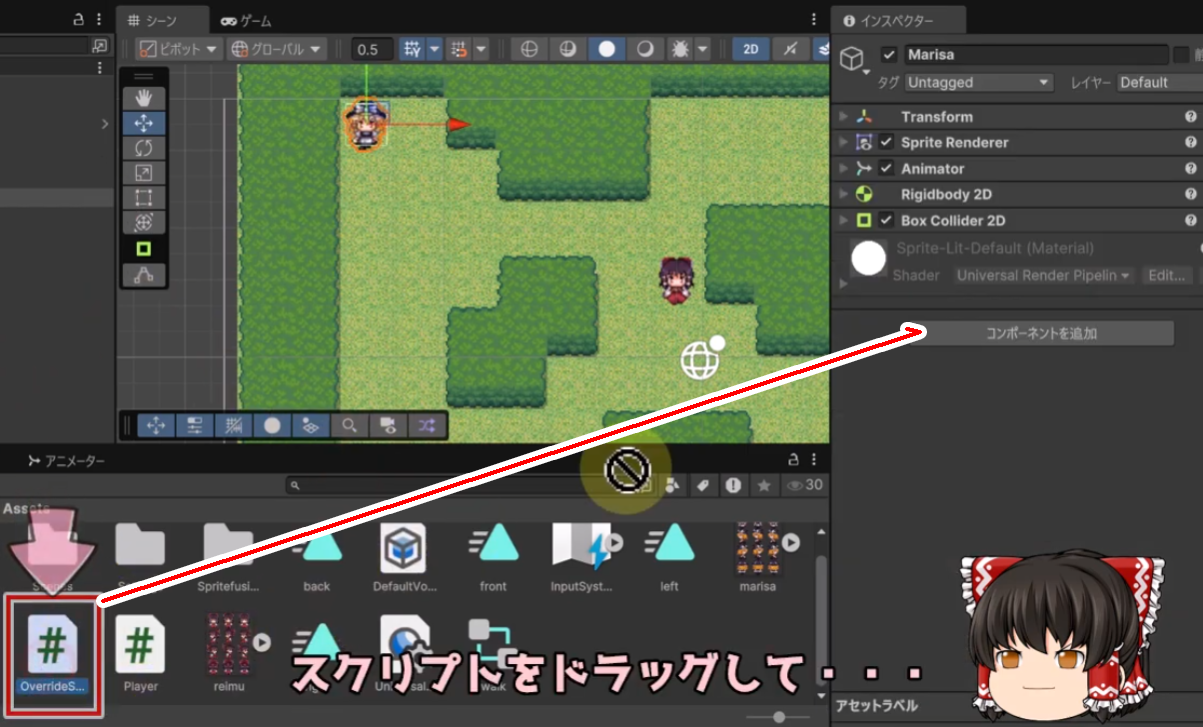Toggle the grid snapping icon

pyautogui.click(x=412, y=49)
